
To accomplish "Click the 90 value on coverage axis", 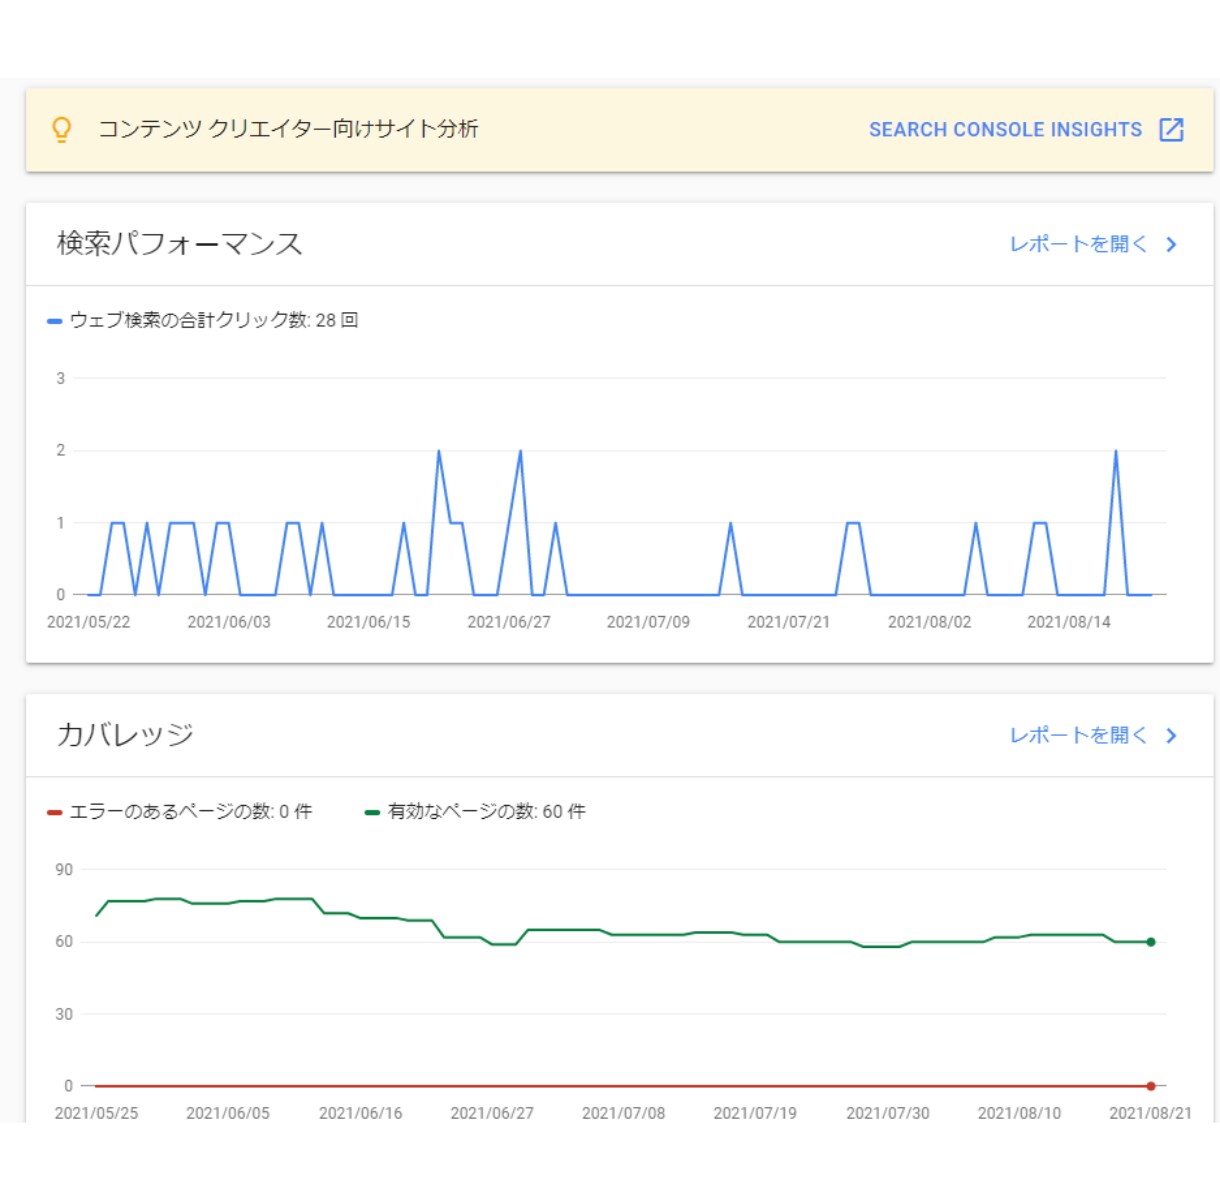I will [64, 870].
